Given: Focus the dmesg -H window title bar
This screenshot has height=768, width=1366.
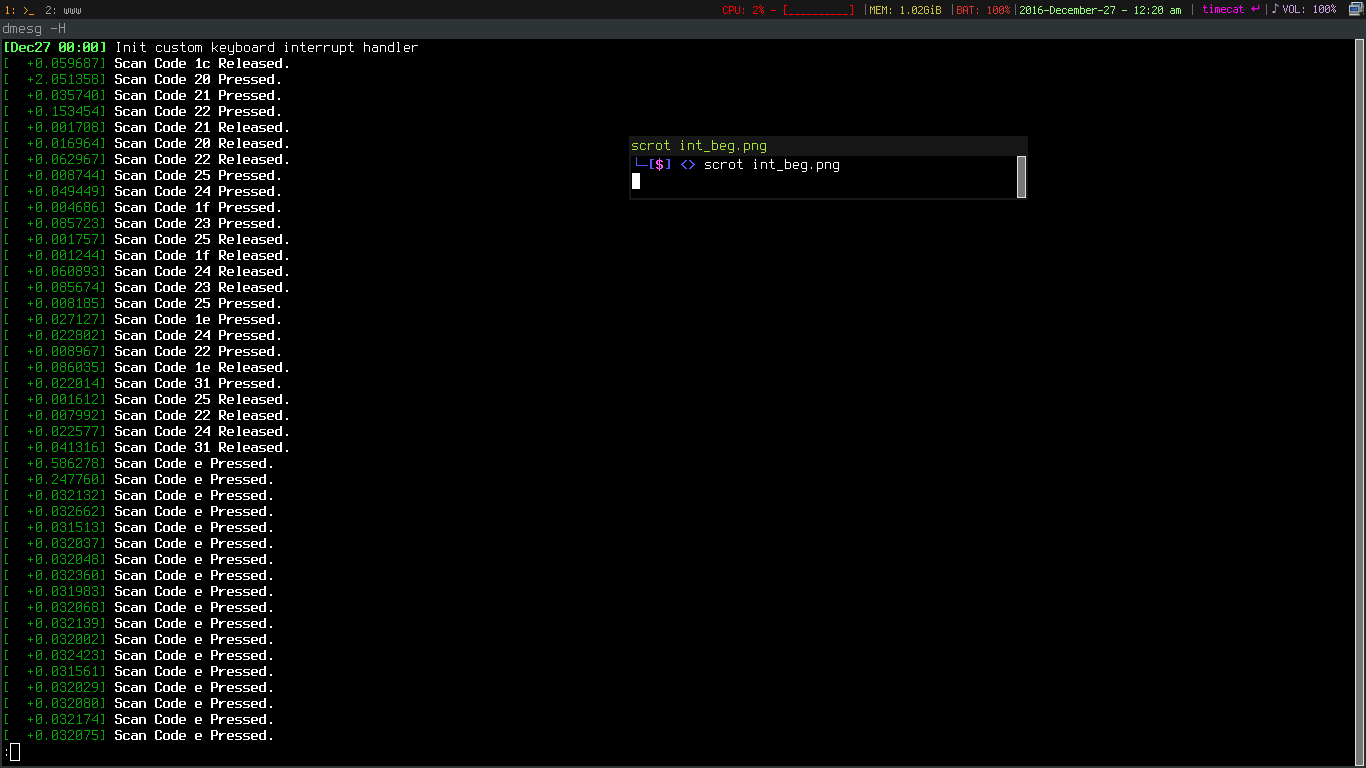Looking at the screenshot, I should pyautogui.click(x=35, y=29).
